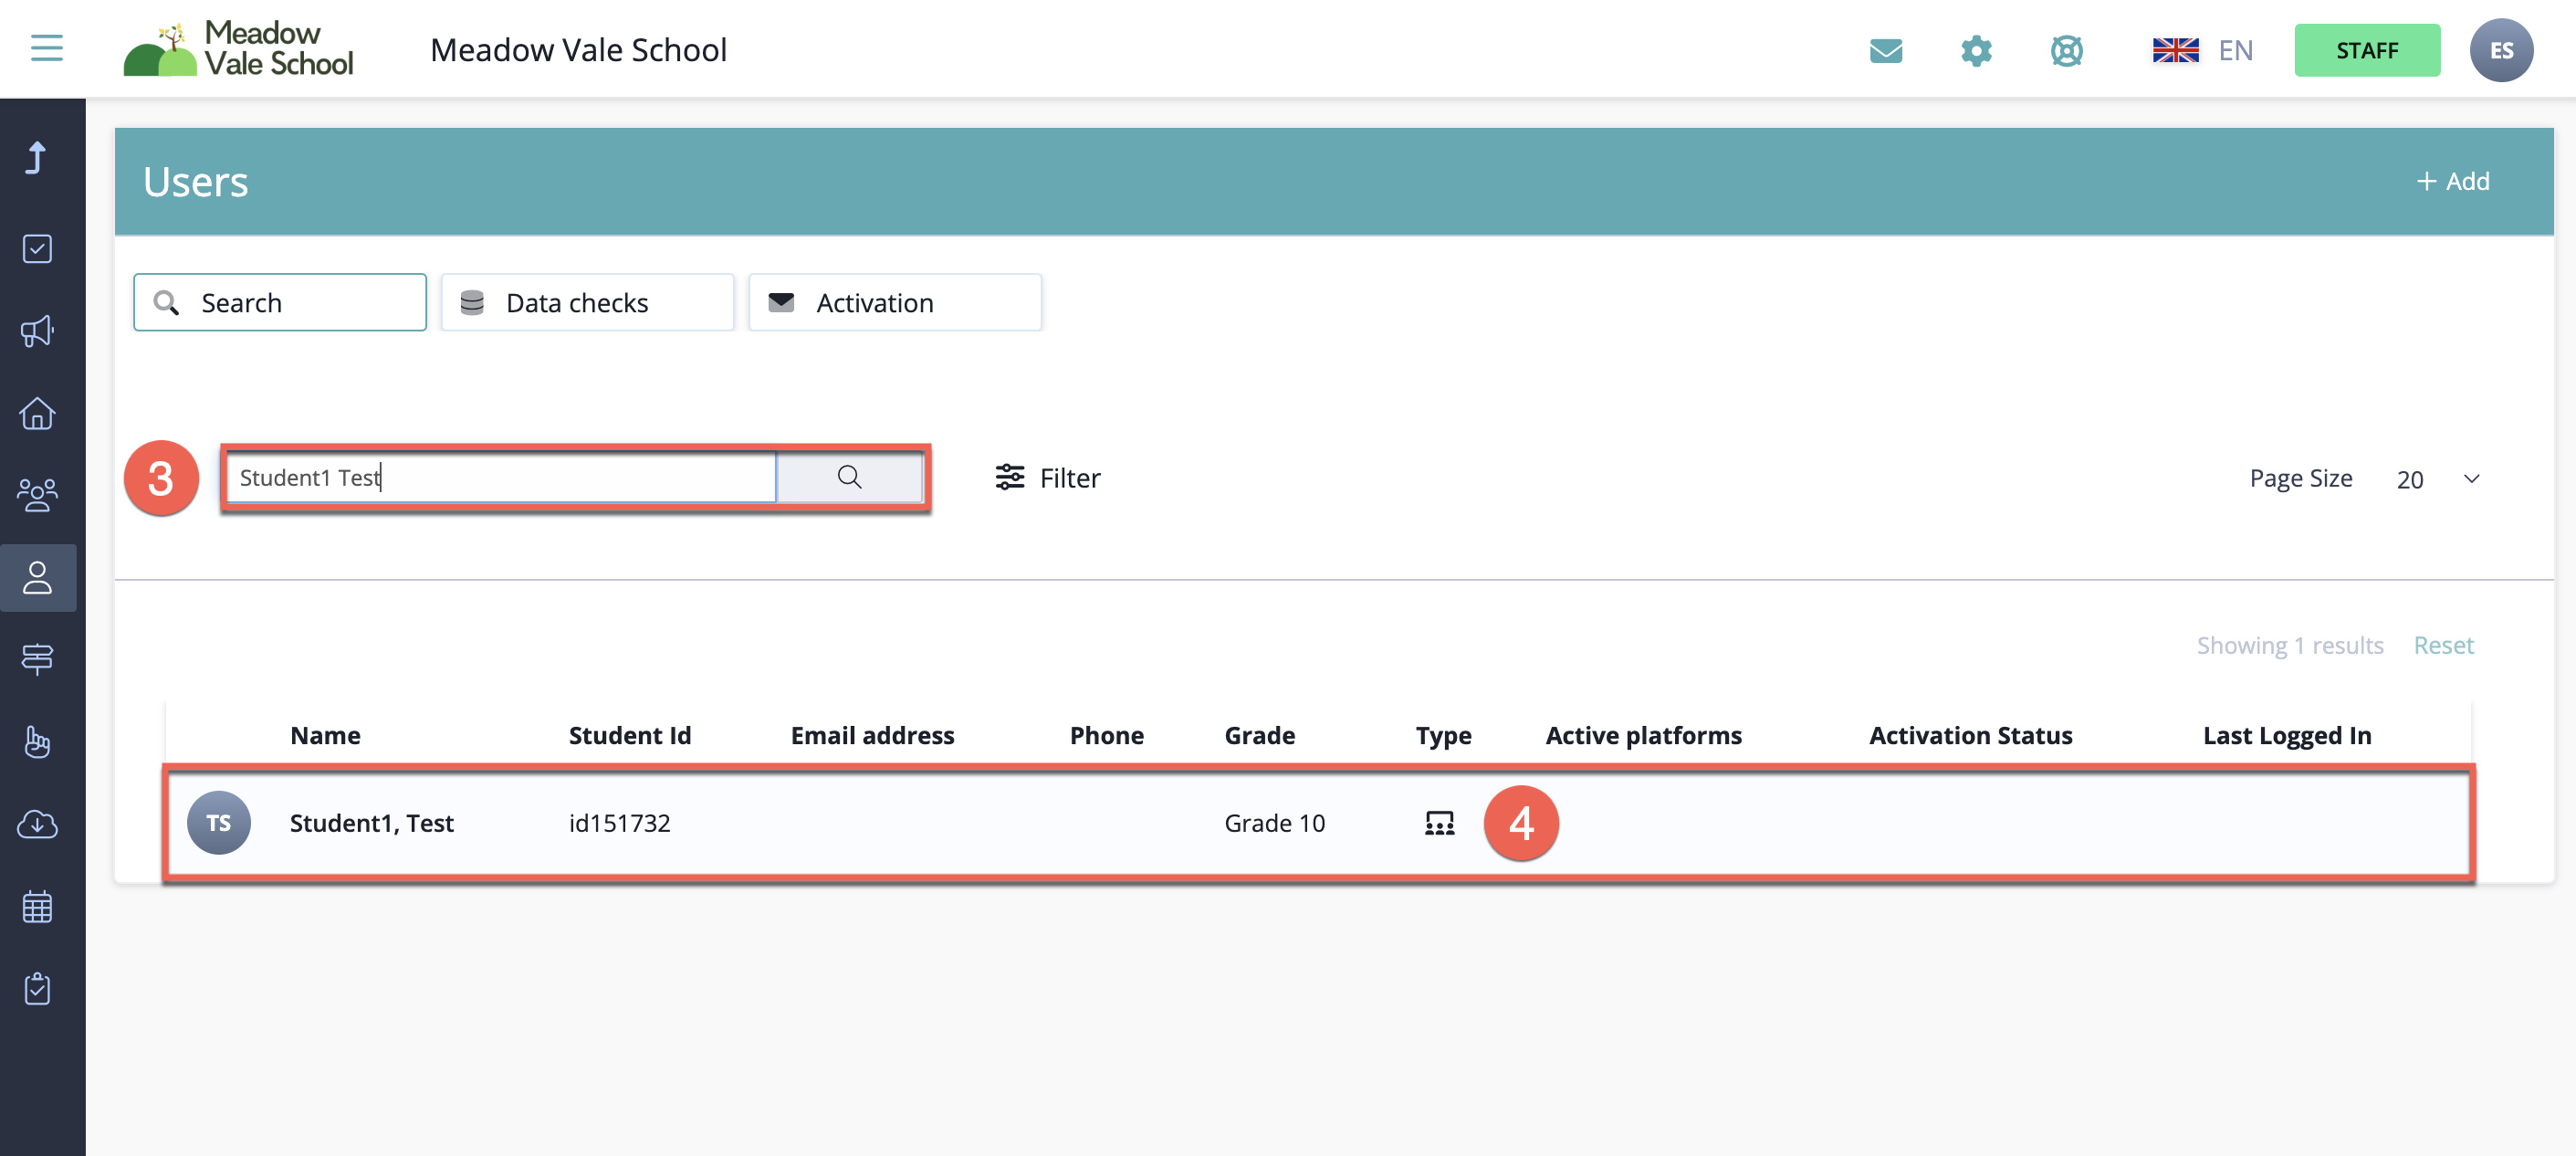Go to the Home icon in sidebar
Viewport: 2576px width, 1156px height.
(37, 413)
